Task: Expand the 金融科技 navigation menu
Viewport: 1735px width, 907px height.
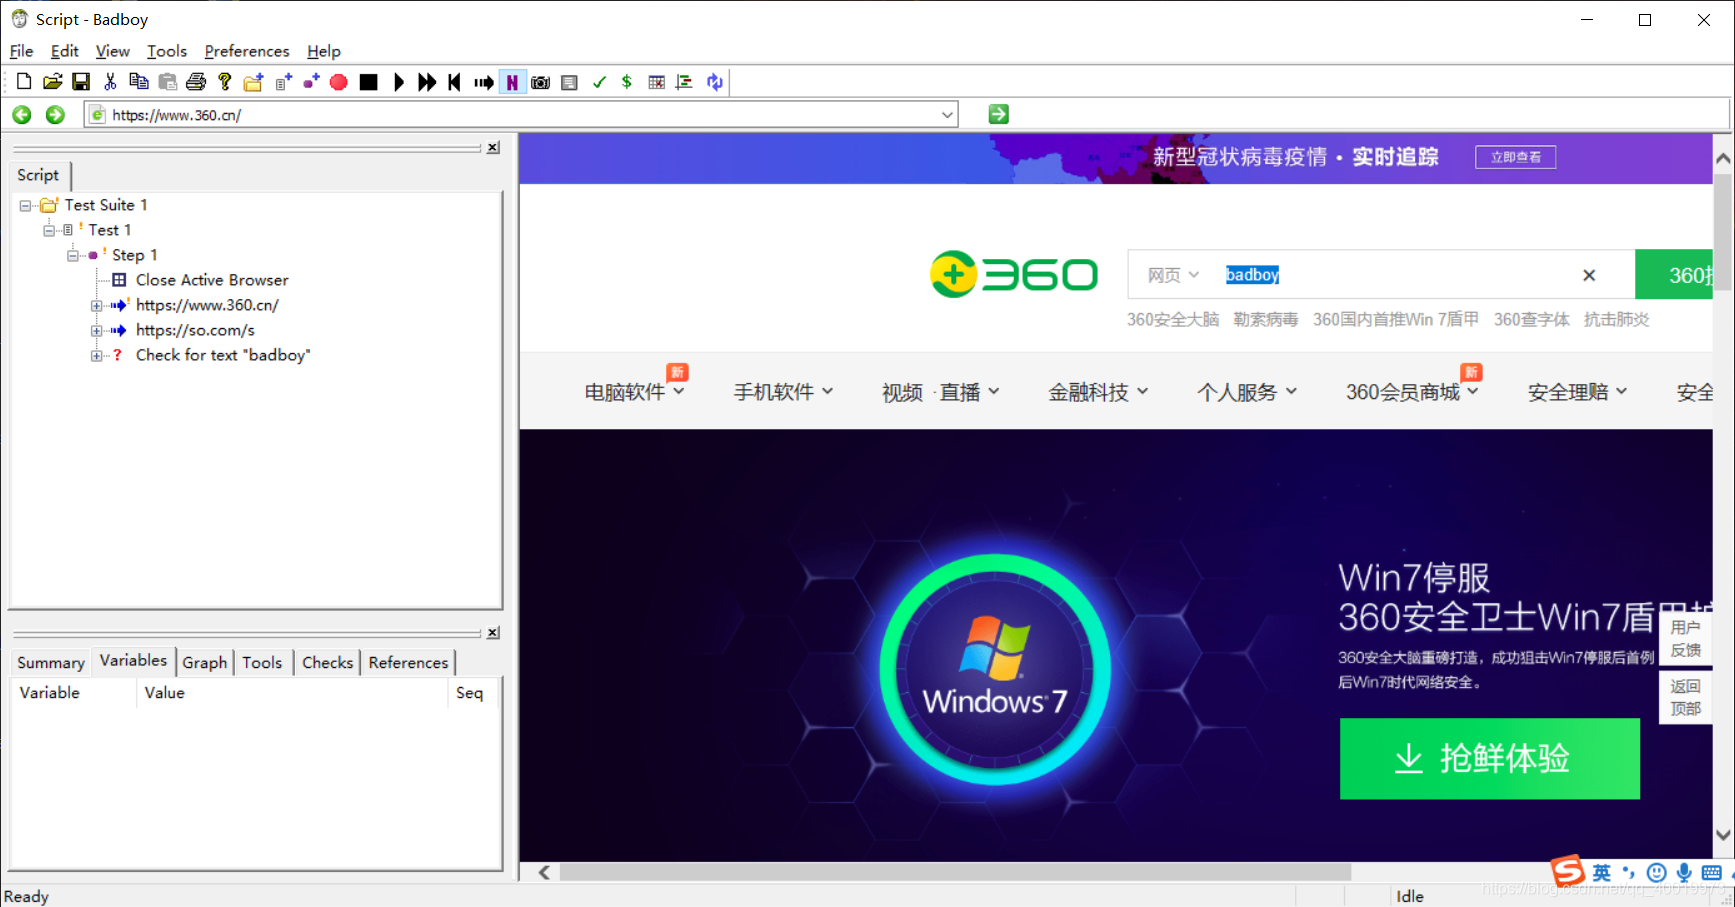Action: point(1098,392)
